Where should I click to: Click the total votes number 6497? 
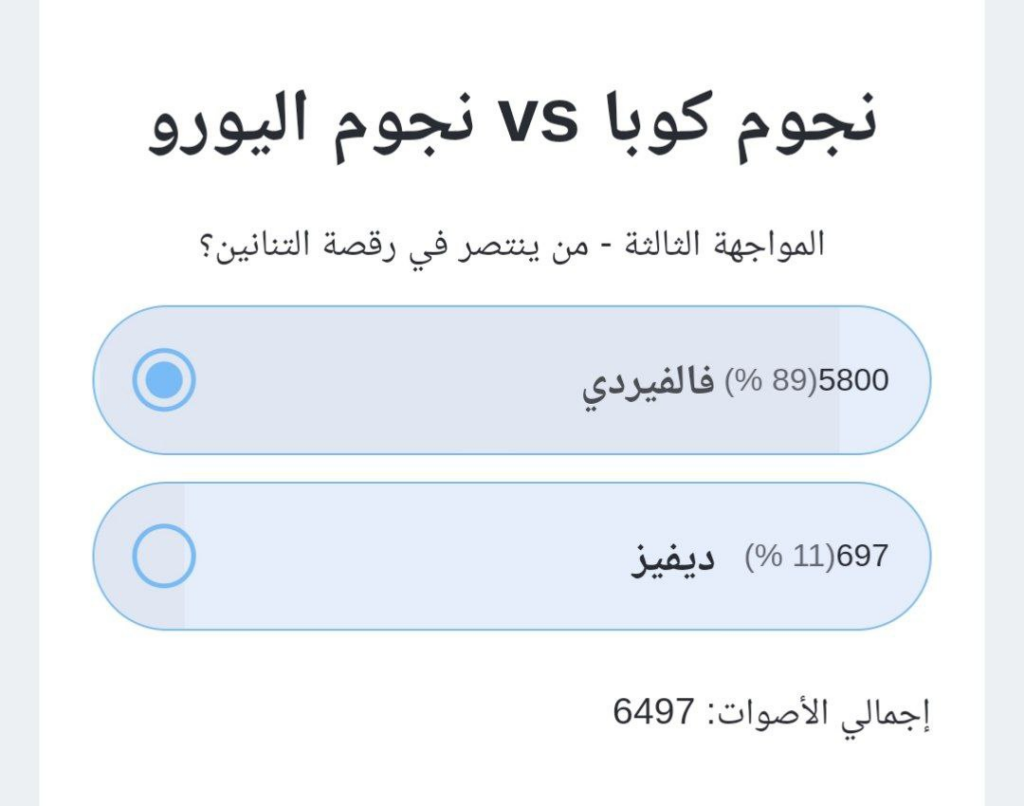coord(653,712)
